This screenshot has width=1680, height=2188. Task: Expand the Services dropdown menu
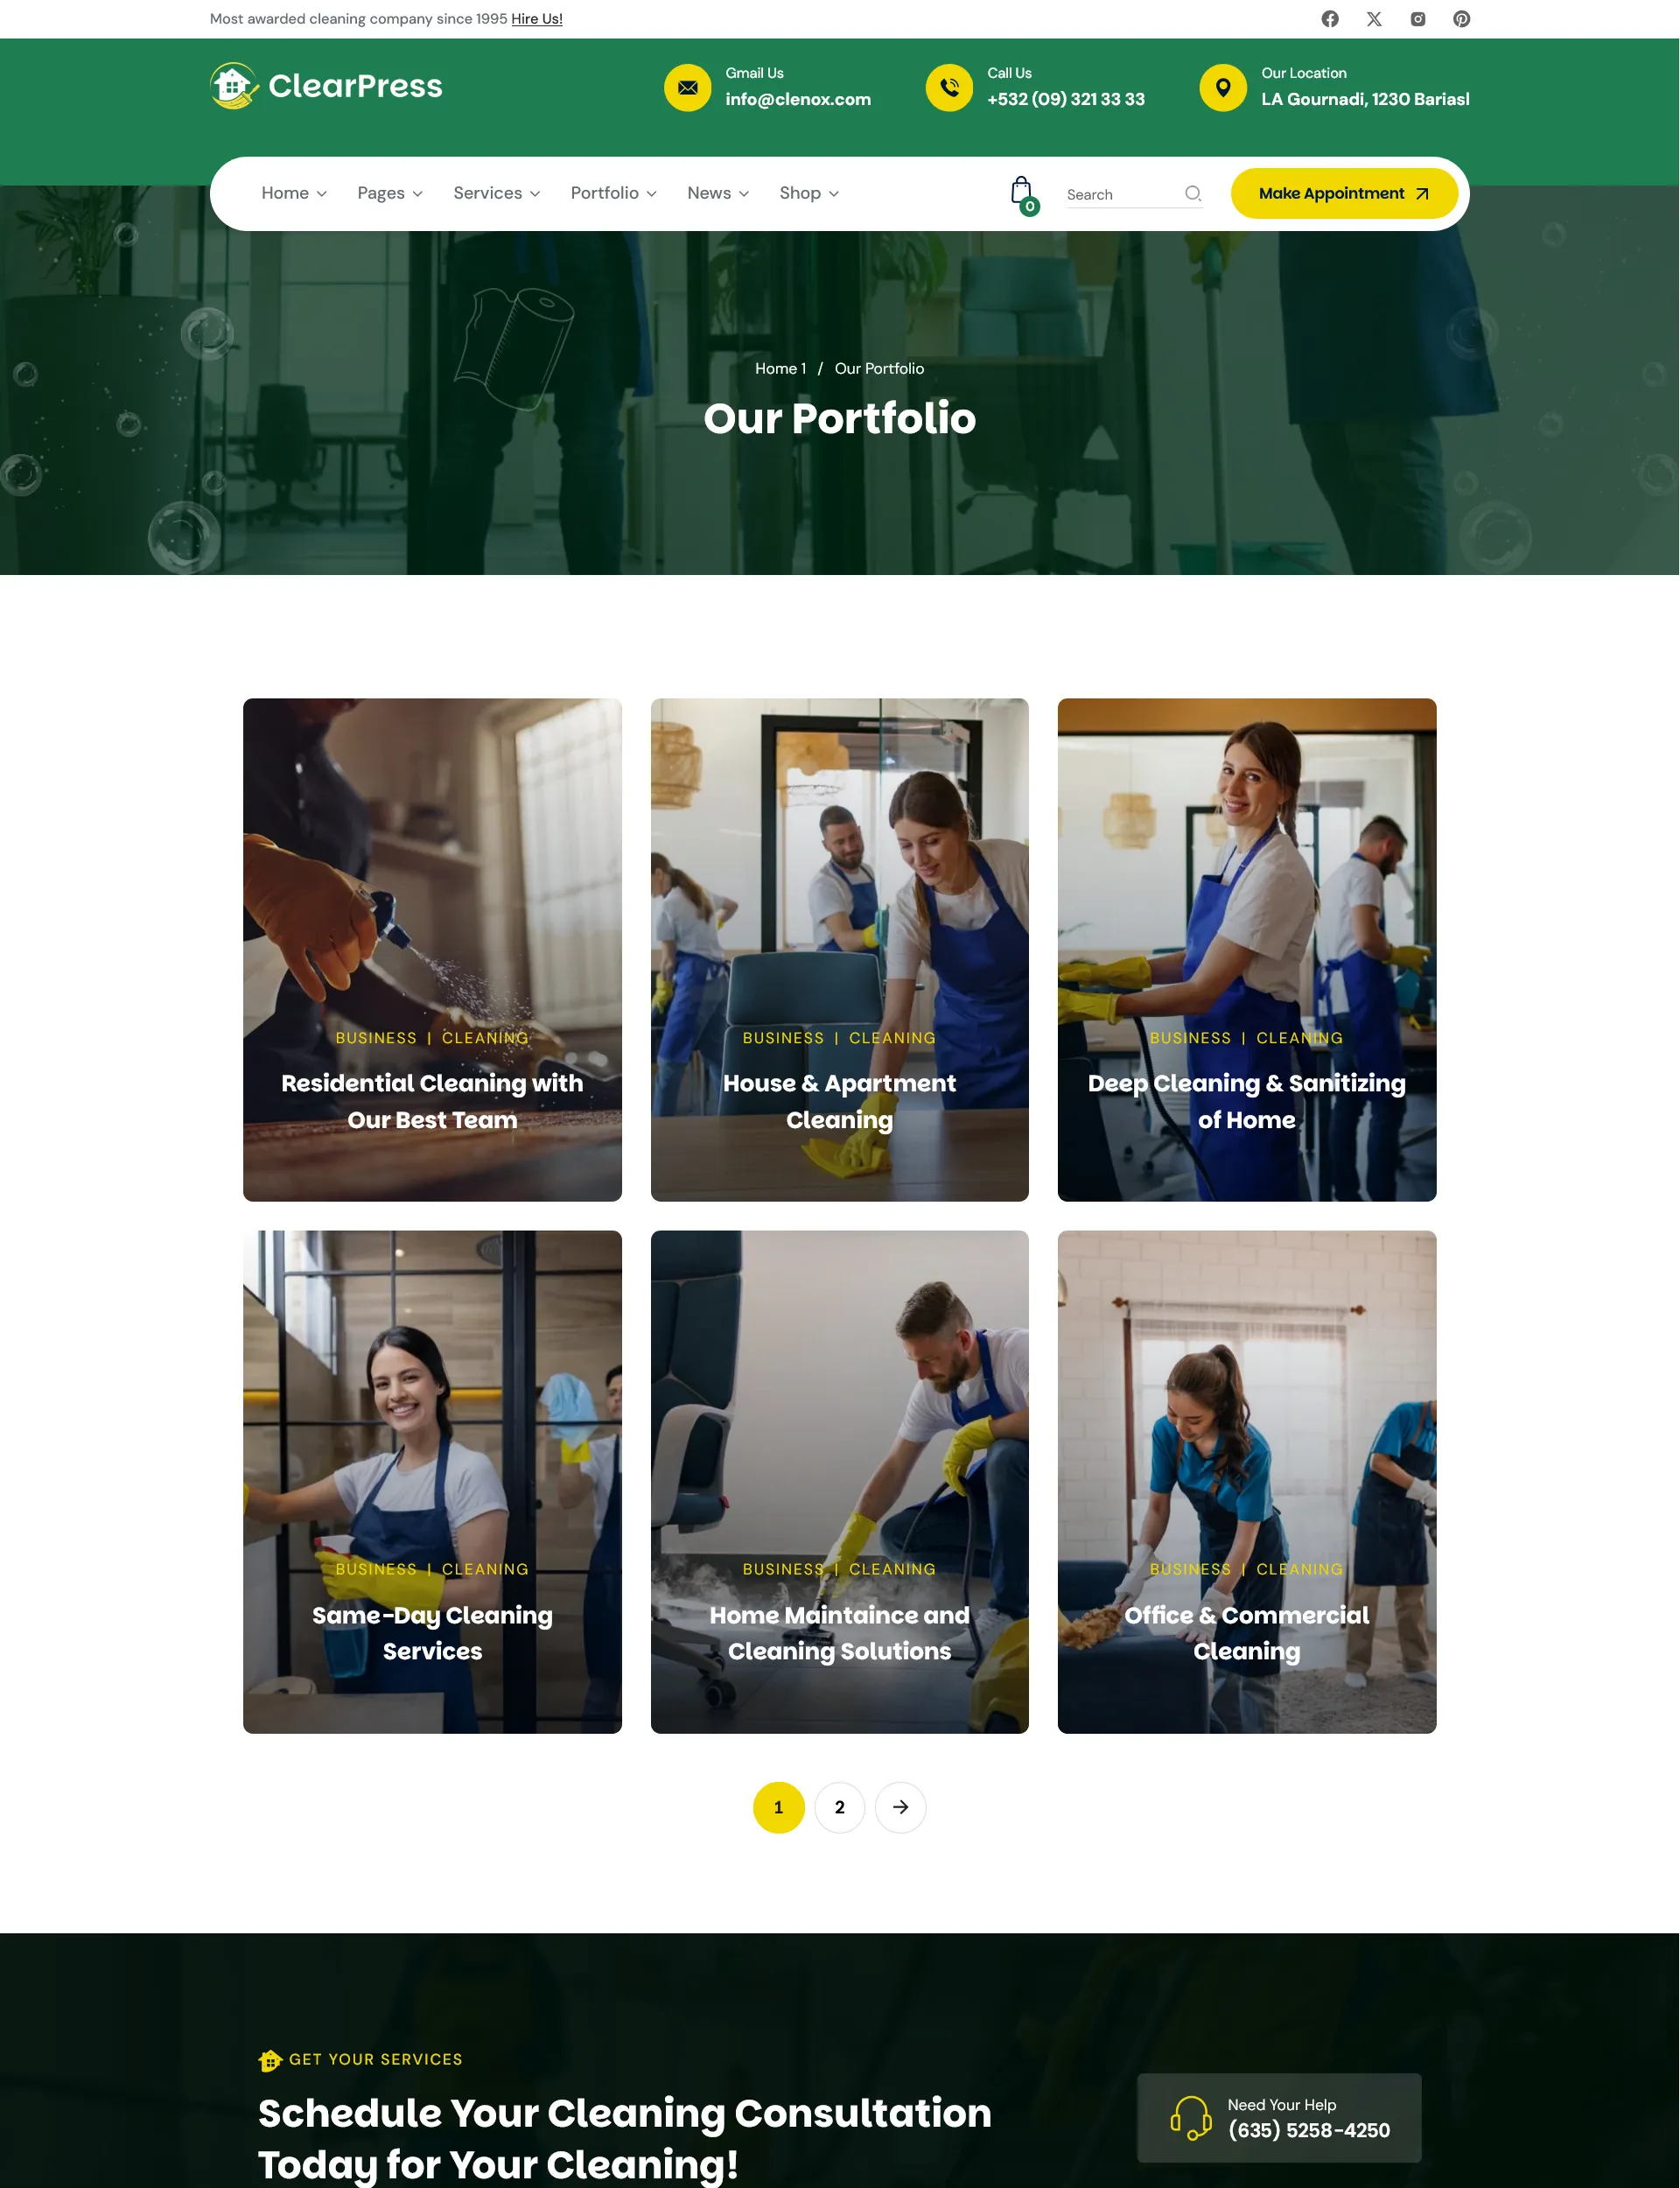(496, 193)
